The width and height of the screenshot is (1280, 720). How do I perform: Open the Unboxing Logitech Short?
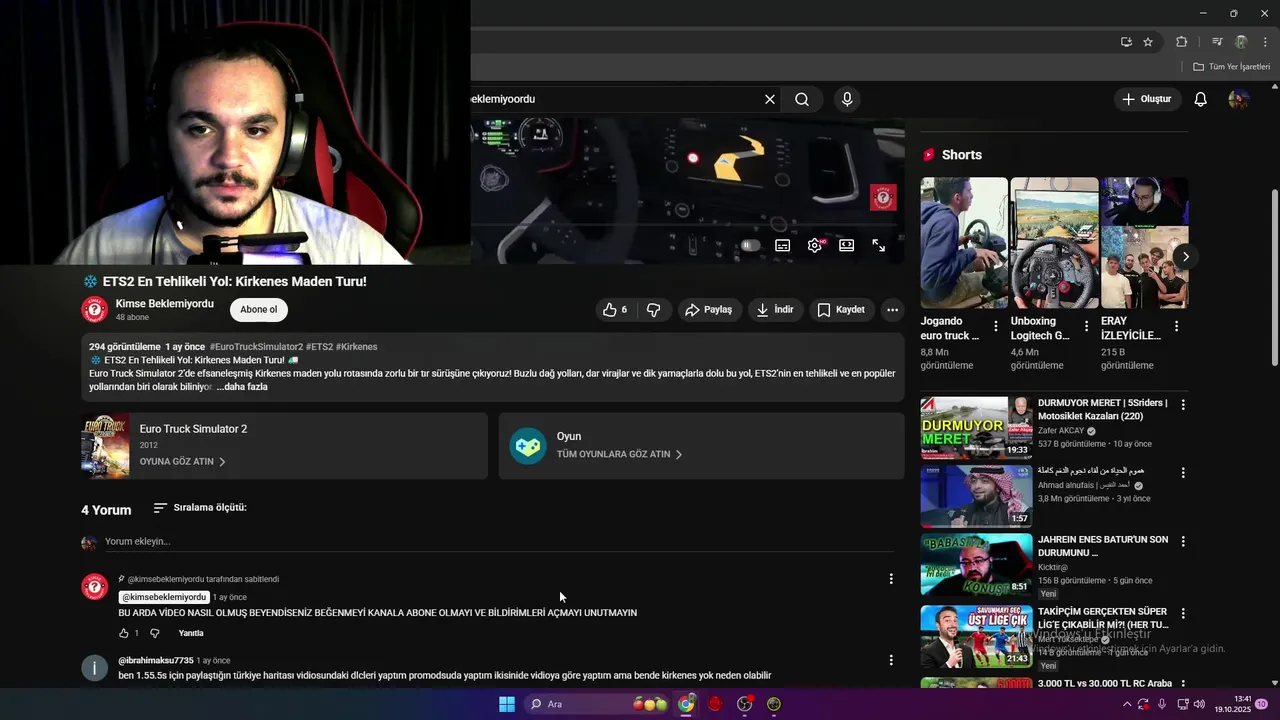pyautogui.click(x=1054, y=243)
